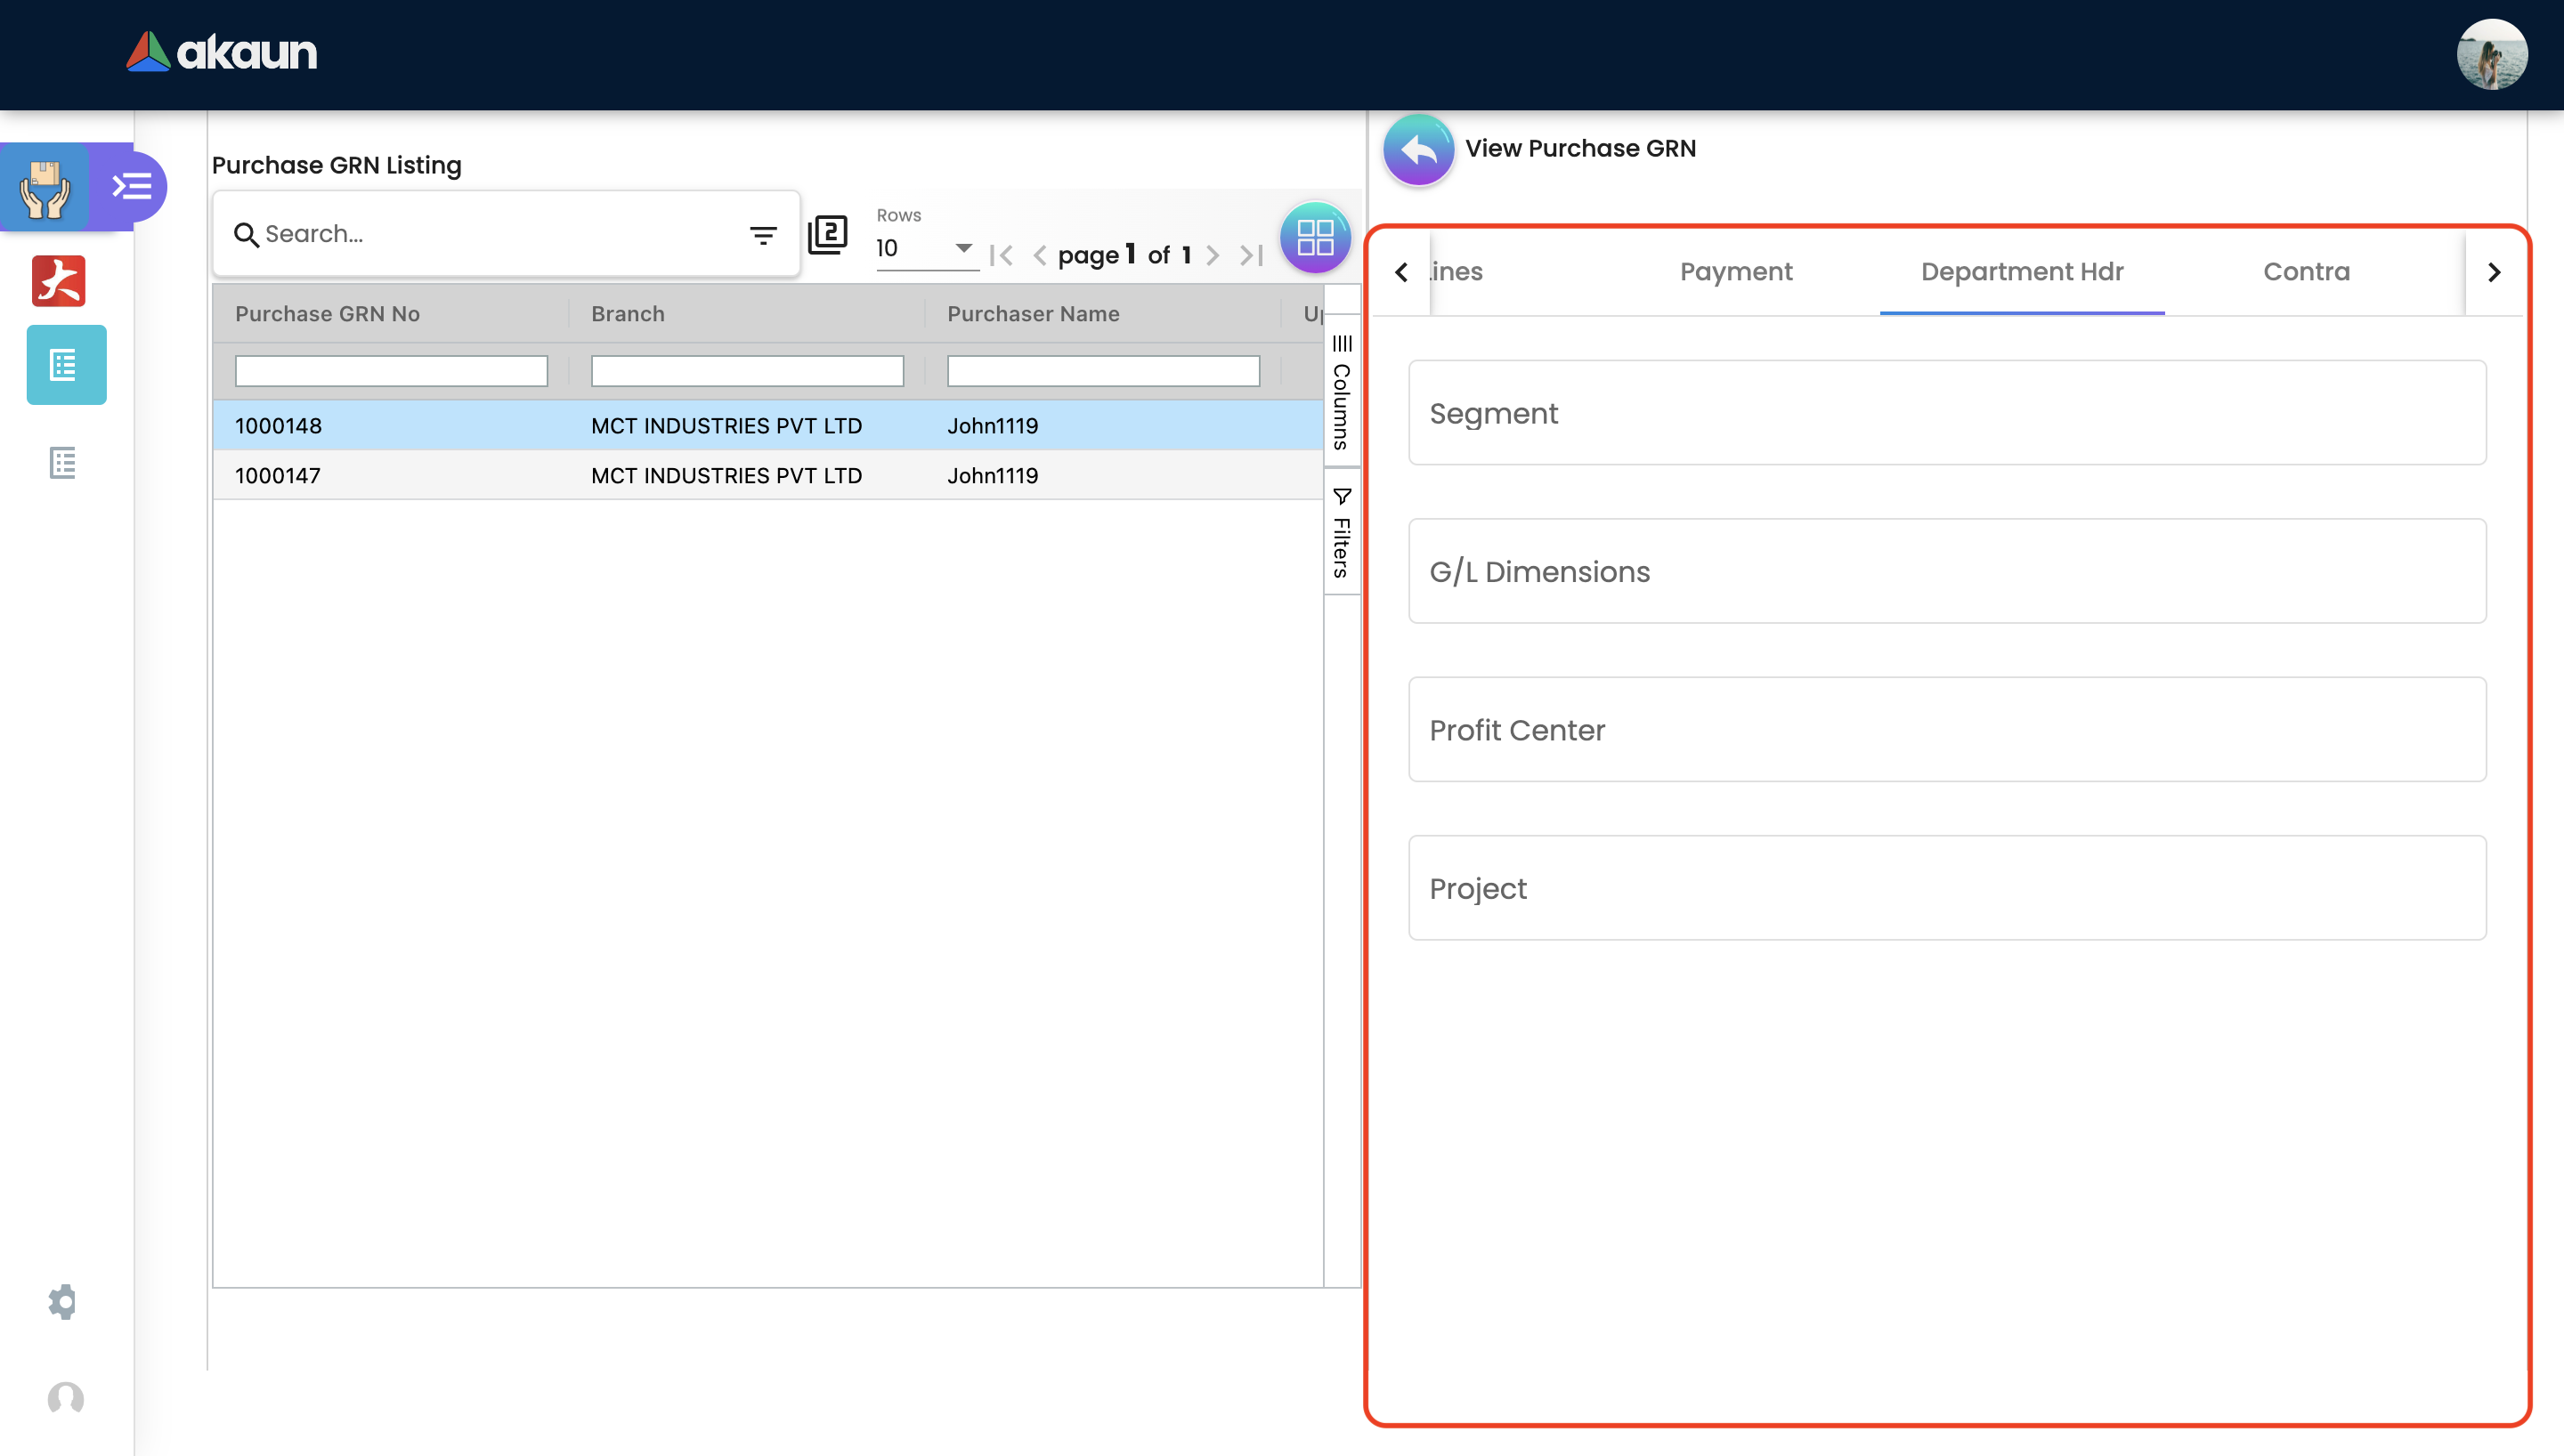Click the user profile avatar top right
The image size is (2564, 1456).
point(2491,55)
